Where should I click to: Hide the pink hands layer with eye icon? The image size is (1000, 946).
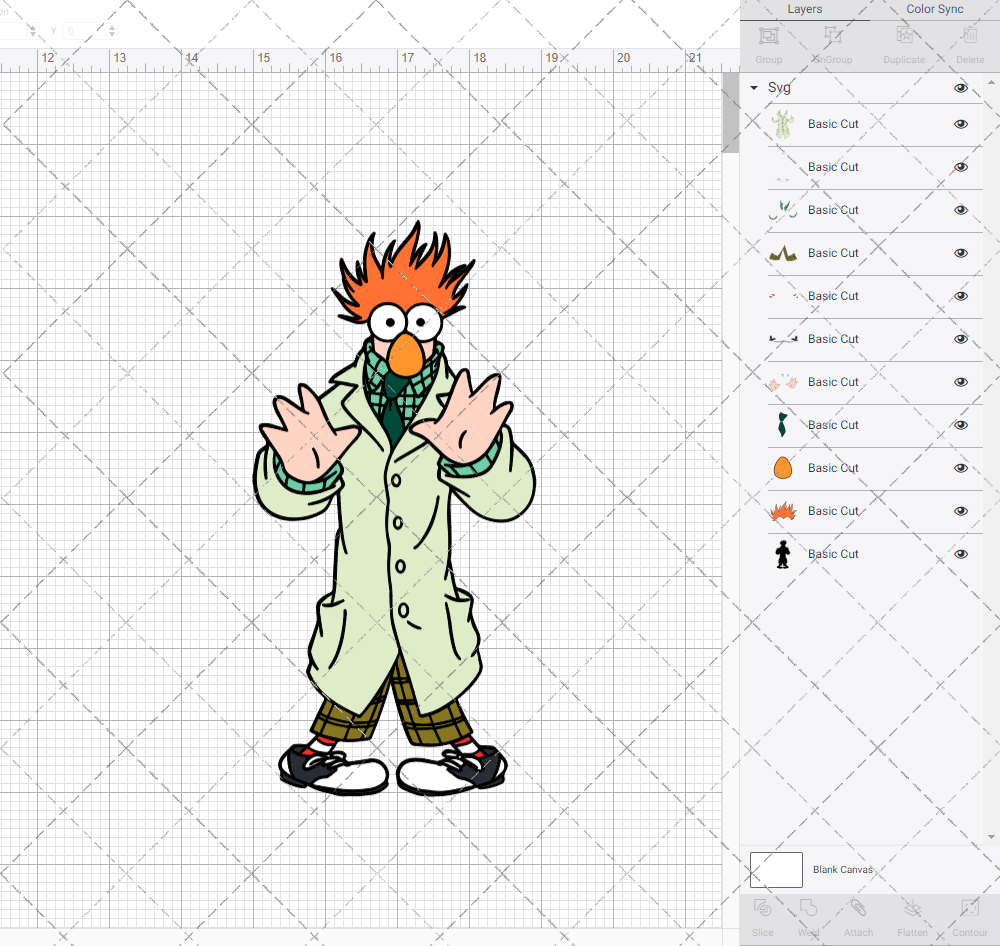click(x=960, y=382)
